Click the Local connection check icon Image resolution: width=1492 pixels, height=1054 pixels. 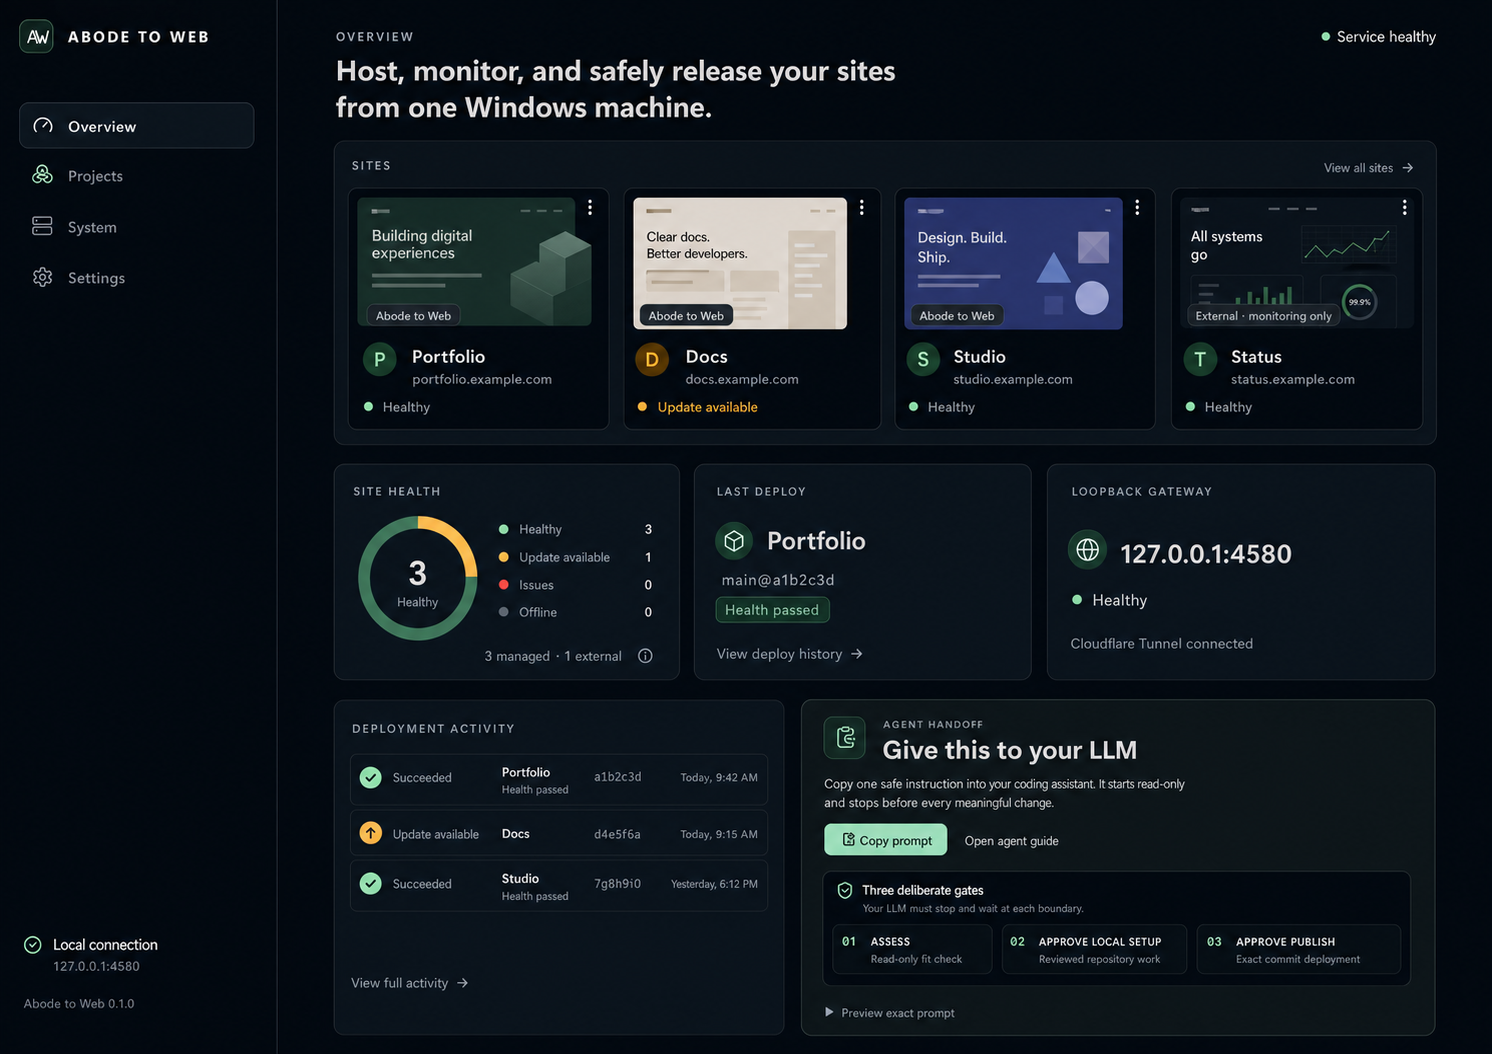pyautogui.click(x=33, y=945)
